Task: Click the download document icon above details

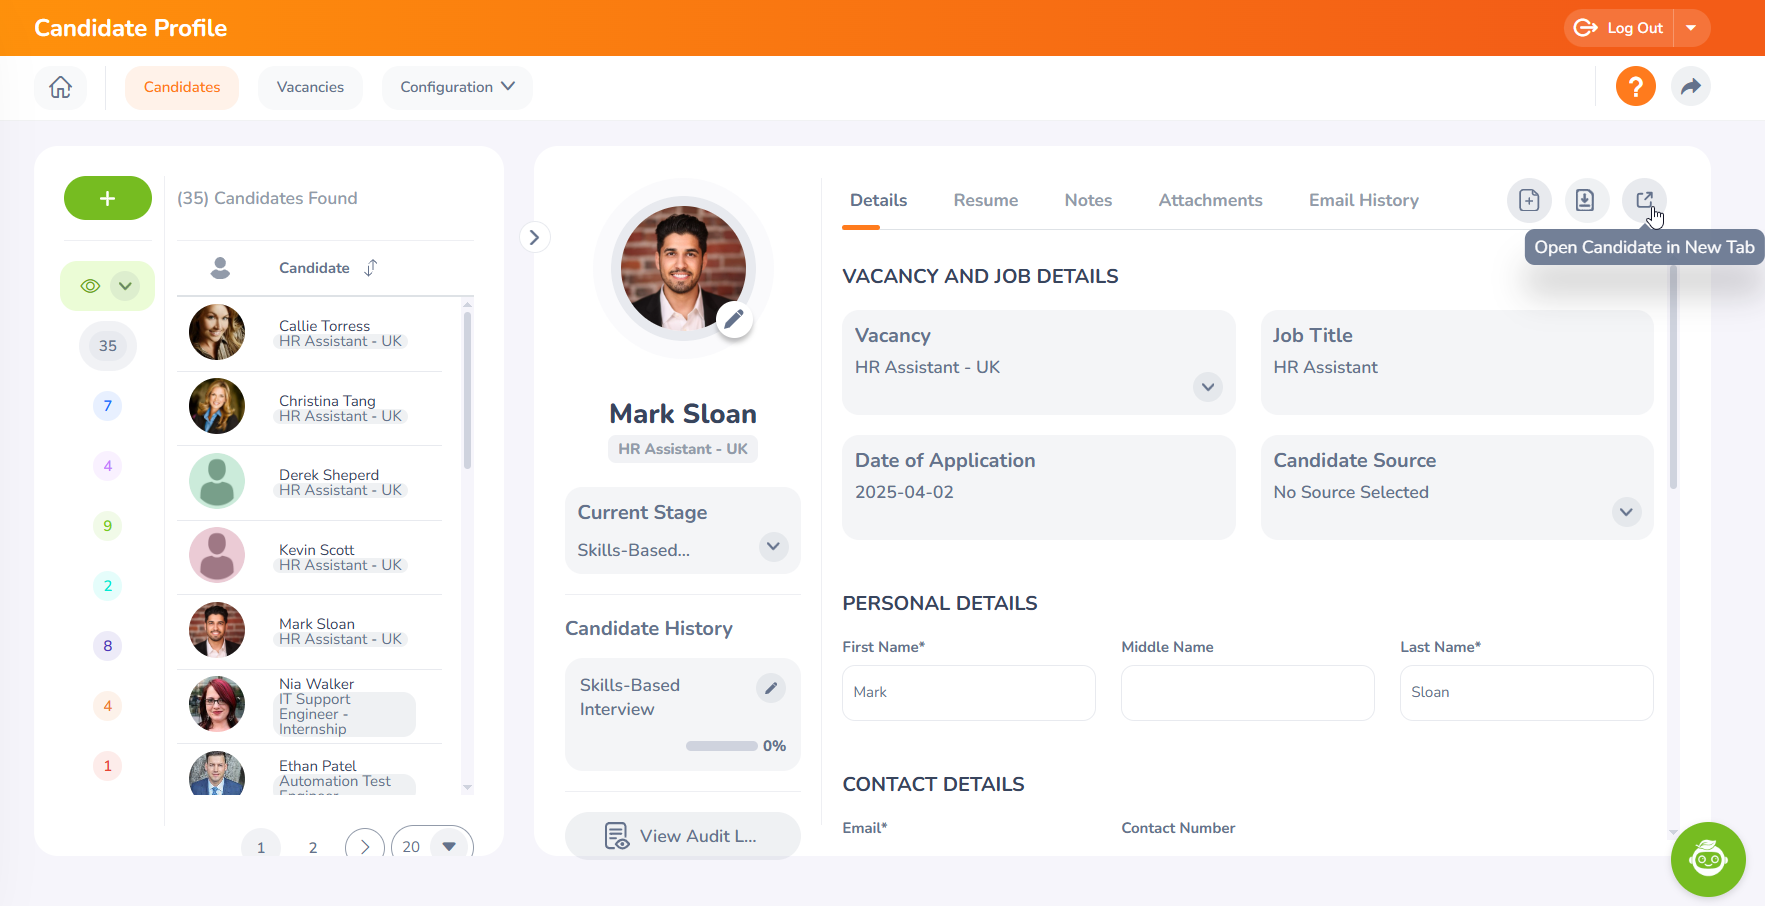Action: (1585, 200)
